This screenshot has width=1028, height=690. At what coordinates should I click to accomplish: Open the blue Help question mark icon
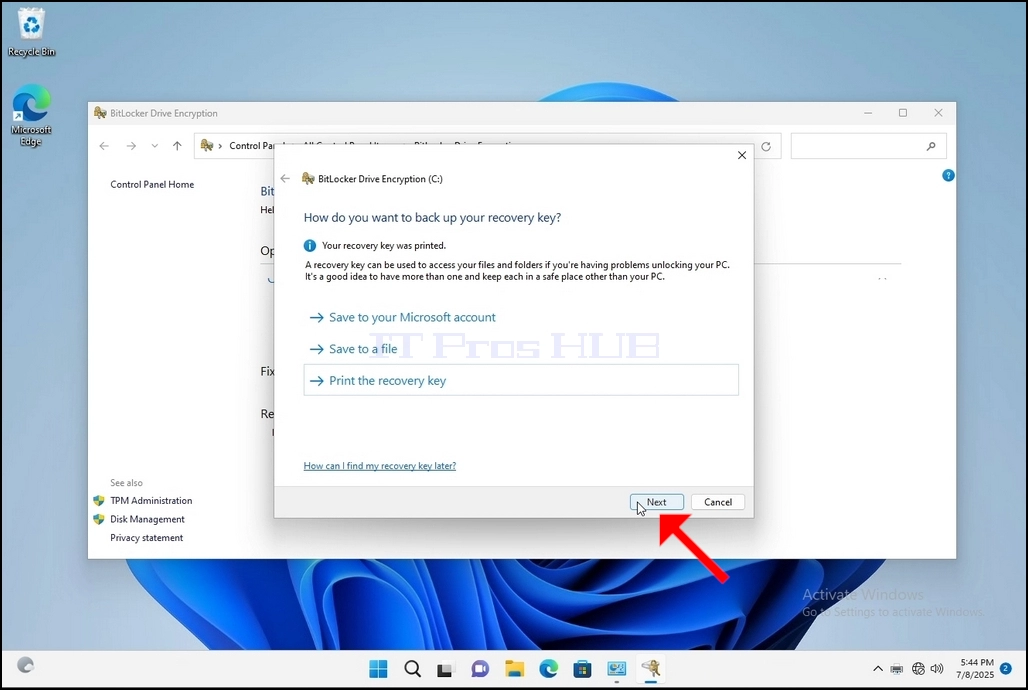948,175
